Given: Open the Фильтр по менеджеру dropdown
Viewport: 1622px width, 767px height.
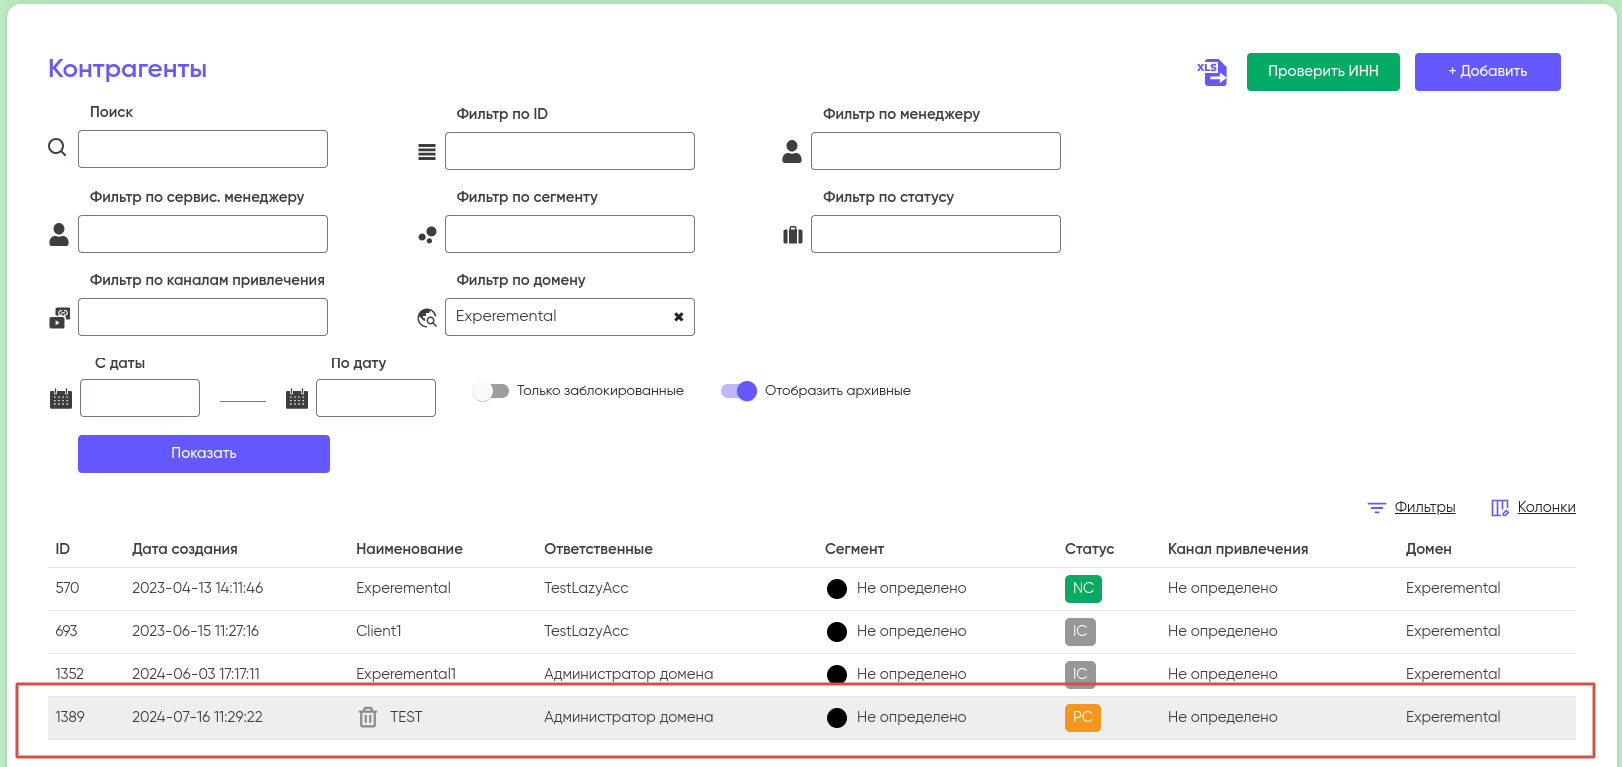Looking at the screenshot, I should pyautogui.click(x=935, y=151).
